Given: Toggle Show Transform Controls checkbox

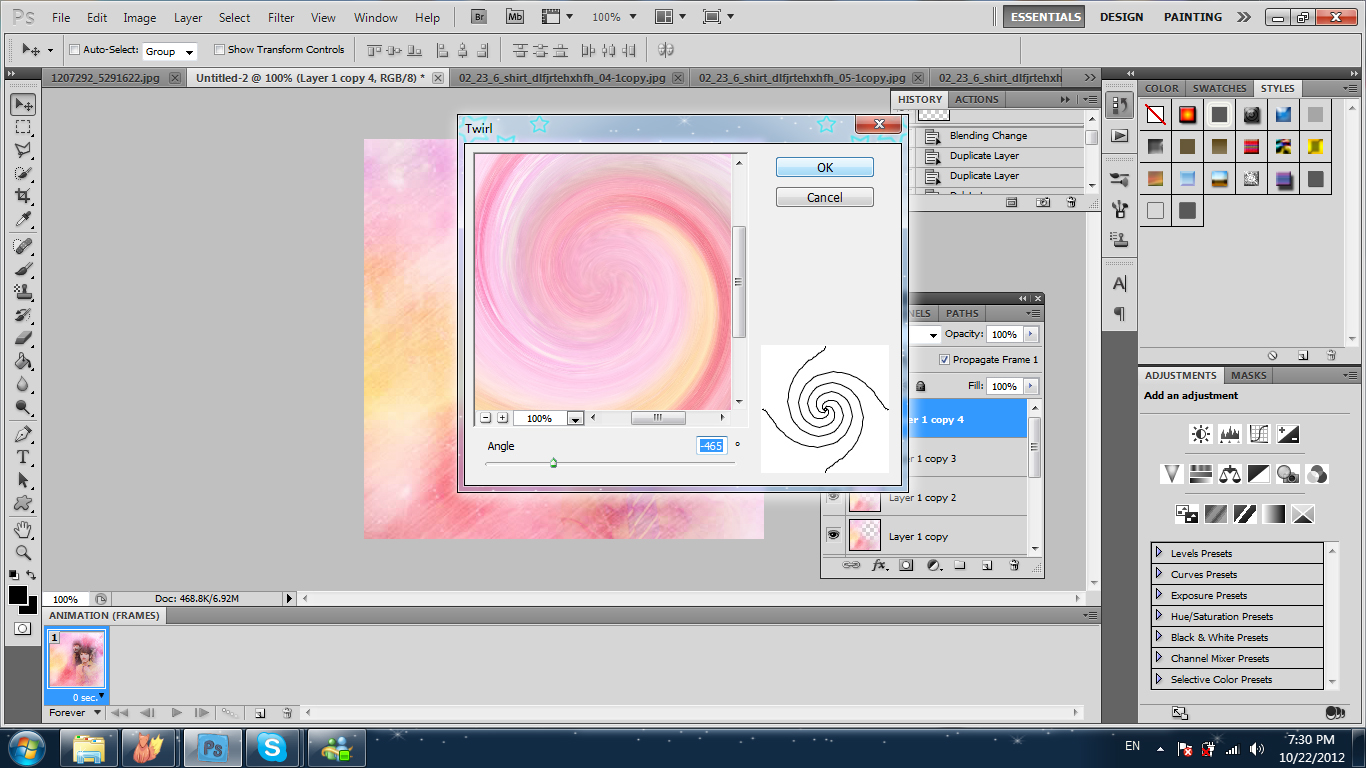Looking at the screenshot, I should tap(219, 50).
